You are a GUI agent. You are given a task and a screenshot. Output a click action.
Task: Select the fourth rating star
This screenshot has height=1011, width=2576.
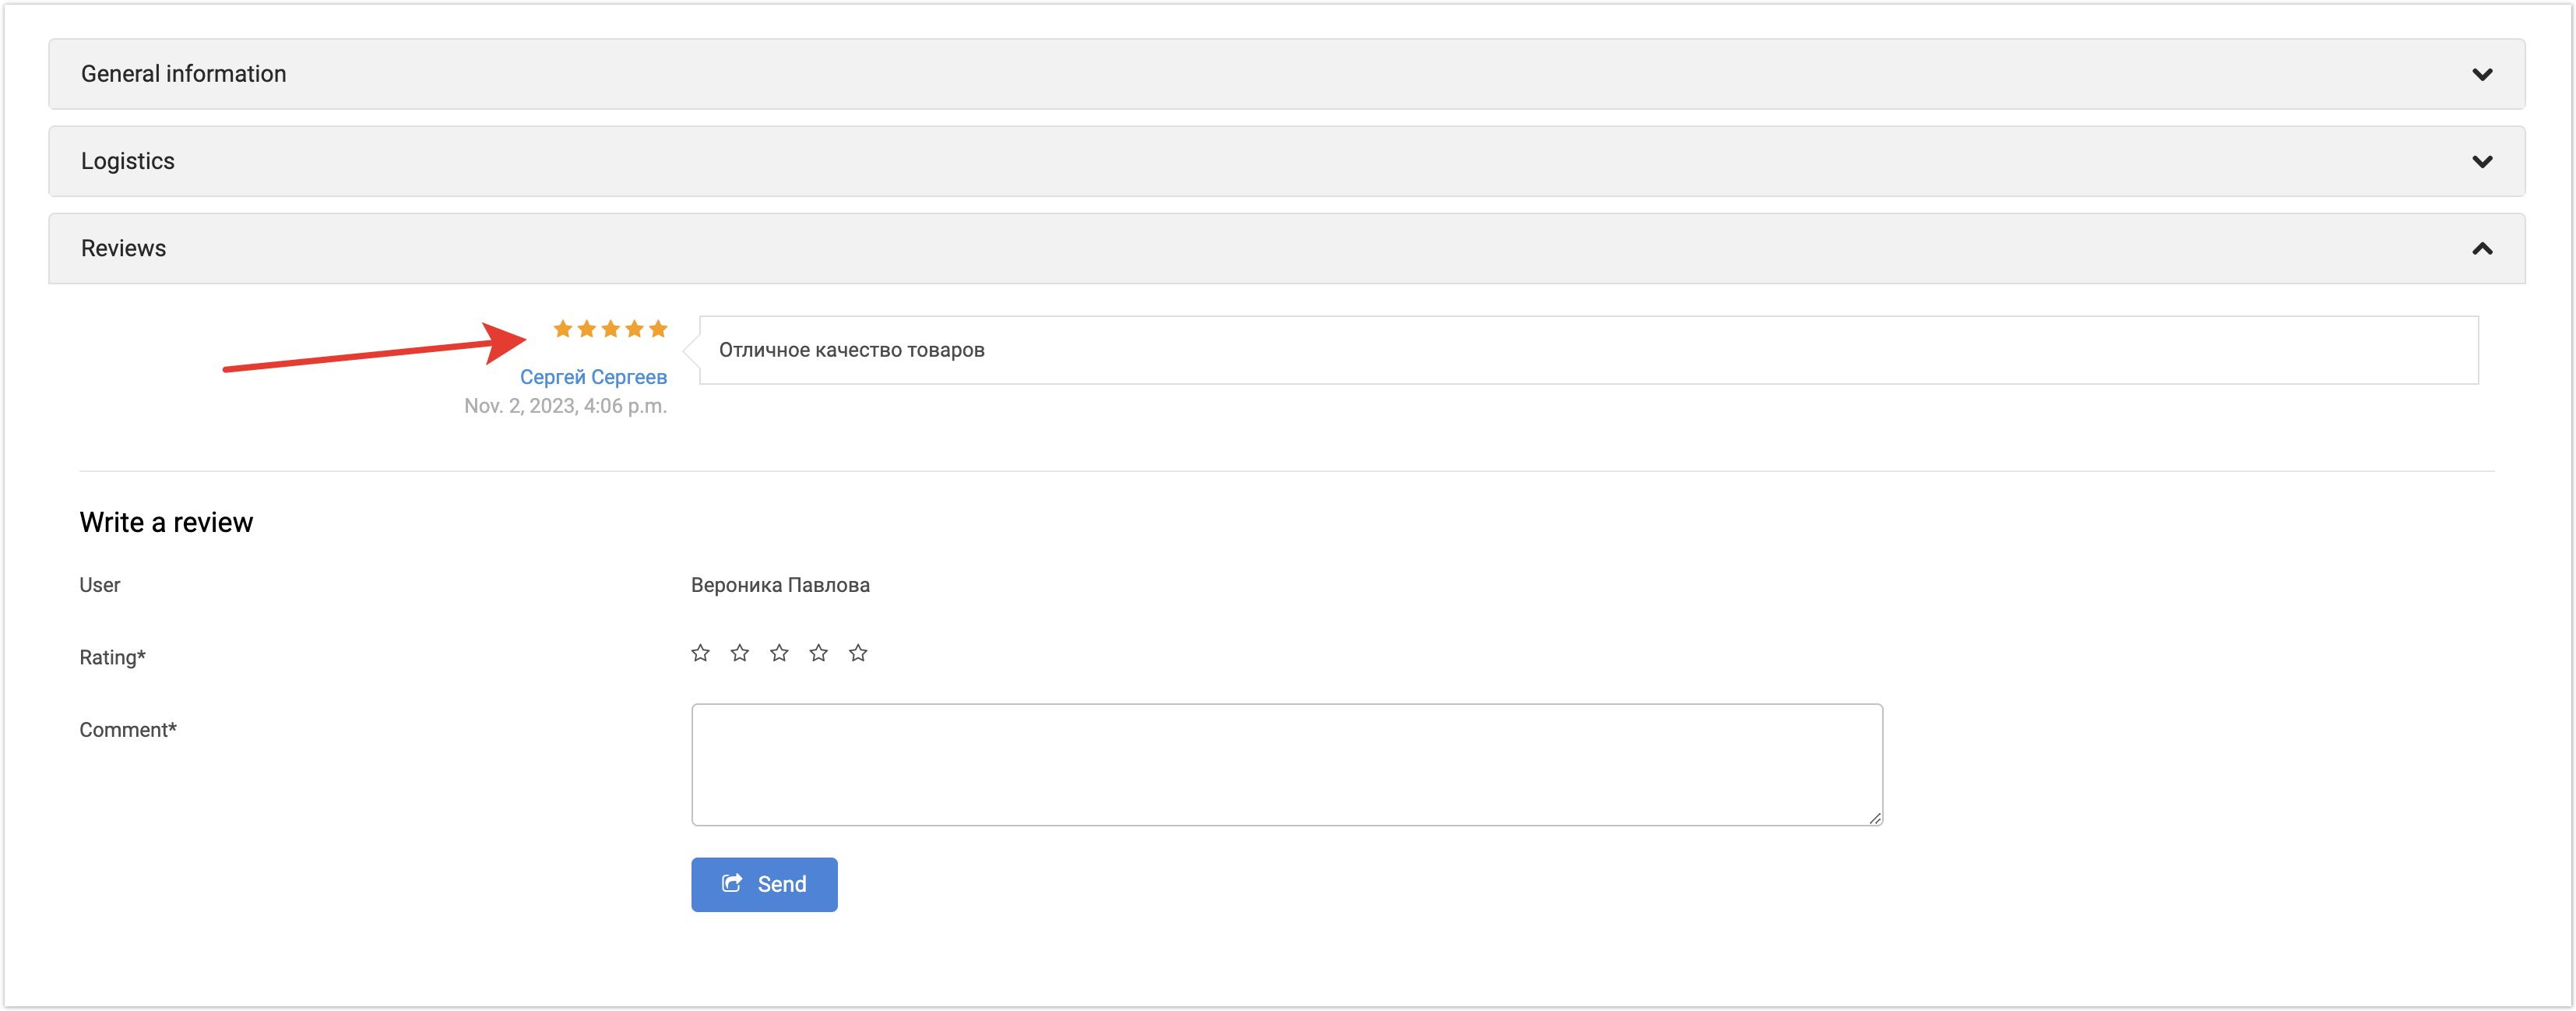[819, 653]
